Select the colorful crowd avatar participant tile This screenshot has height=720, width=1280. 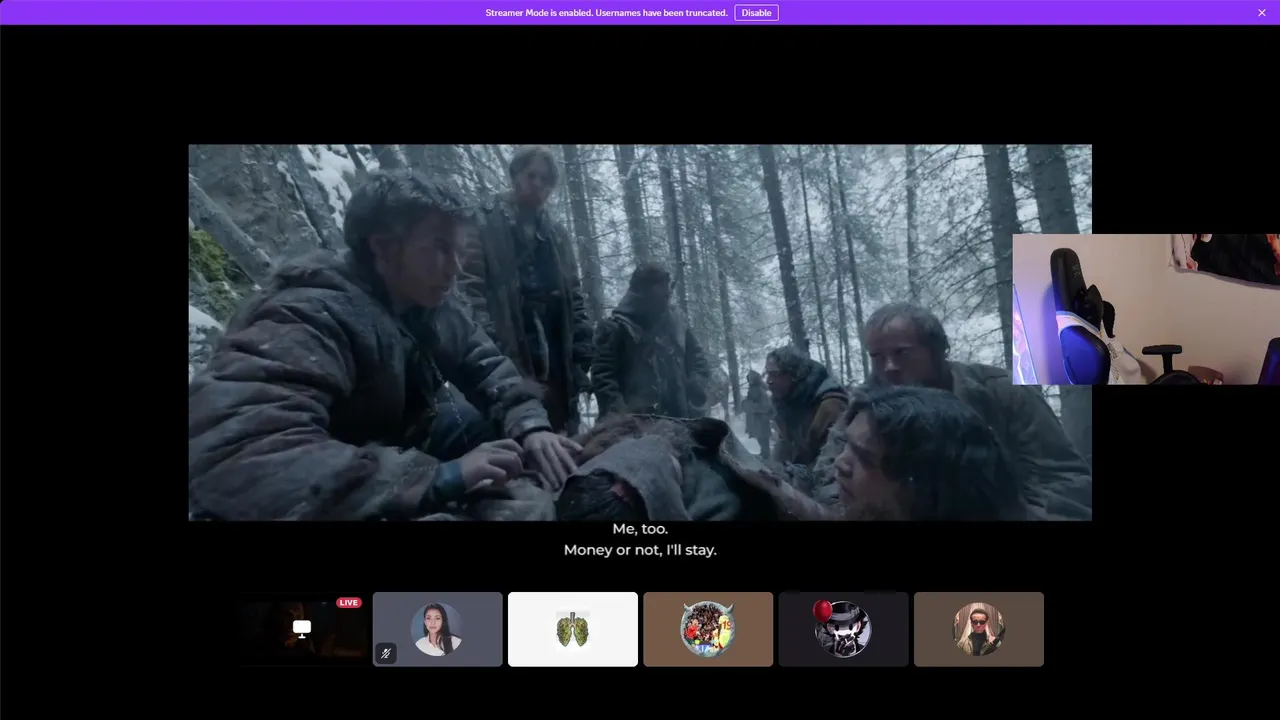click(x=708, y=629)
